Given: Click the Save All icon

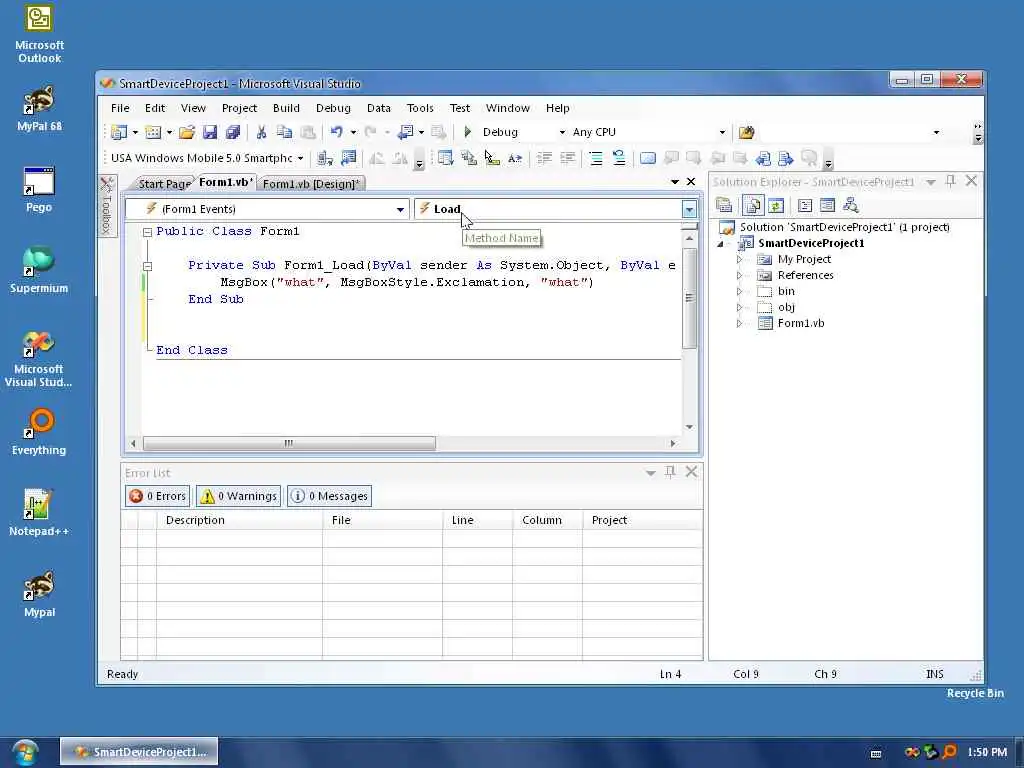Looking at the screenshot, I should [232, 133].
